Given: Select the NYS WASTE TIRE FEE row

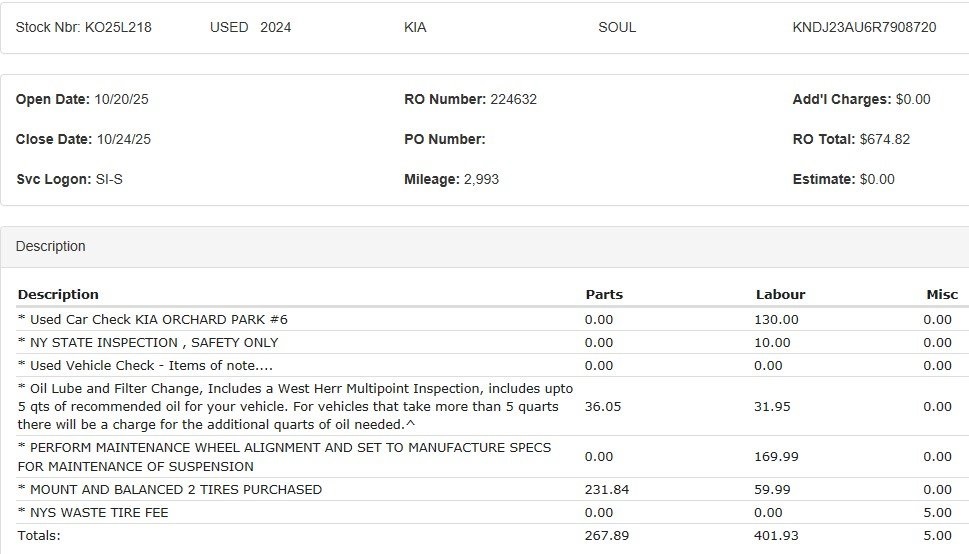Looking at the screenshot, I should pyautogui.click(x=93, y=512).
